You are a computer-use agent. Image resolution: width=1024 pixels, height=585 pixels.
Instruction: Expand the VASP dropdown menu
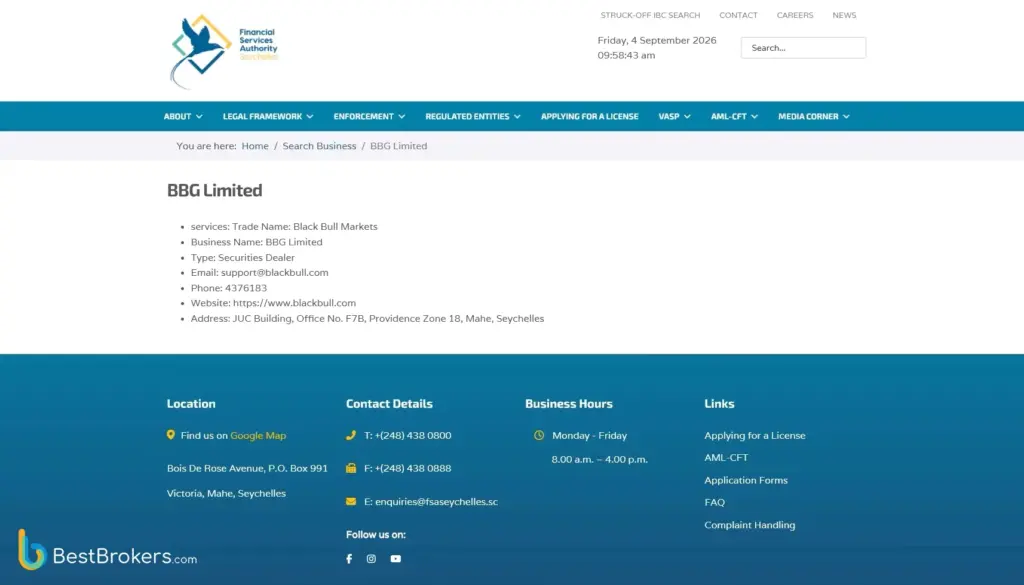coord(674,116)
